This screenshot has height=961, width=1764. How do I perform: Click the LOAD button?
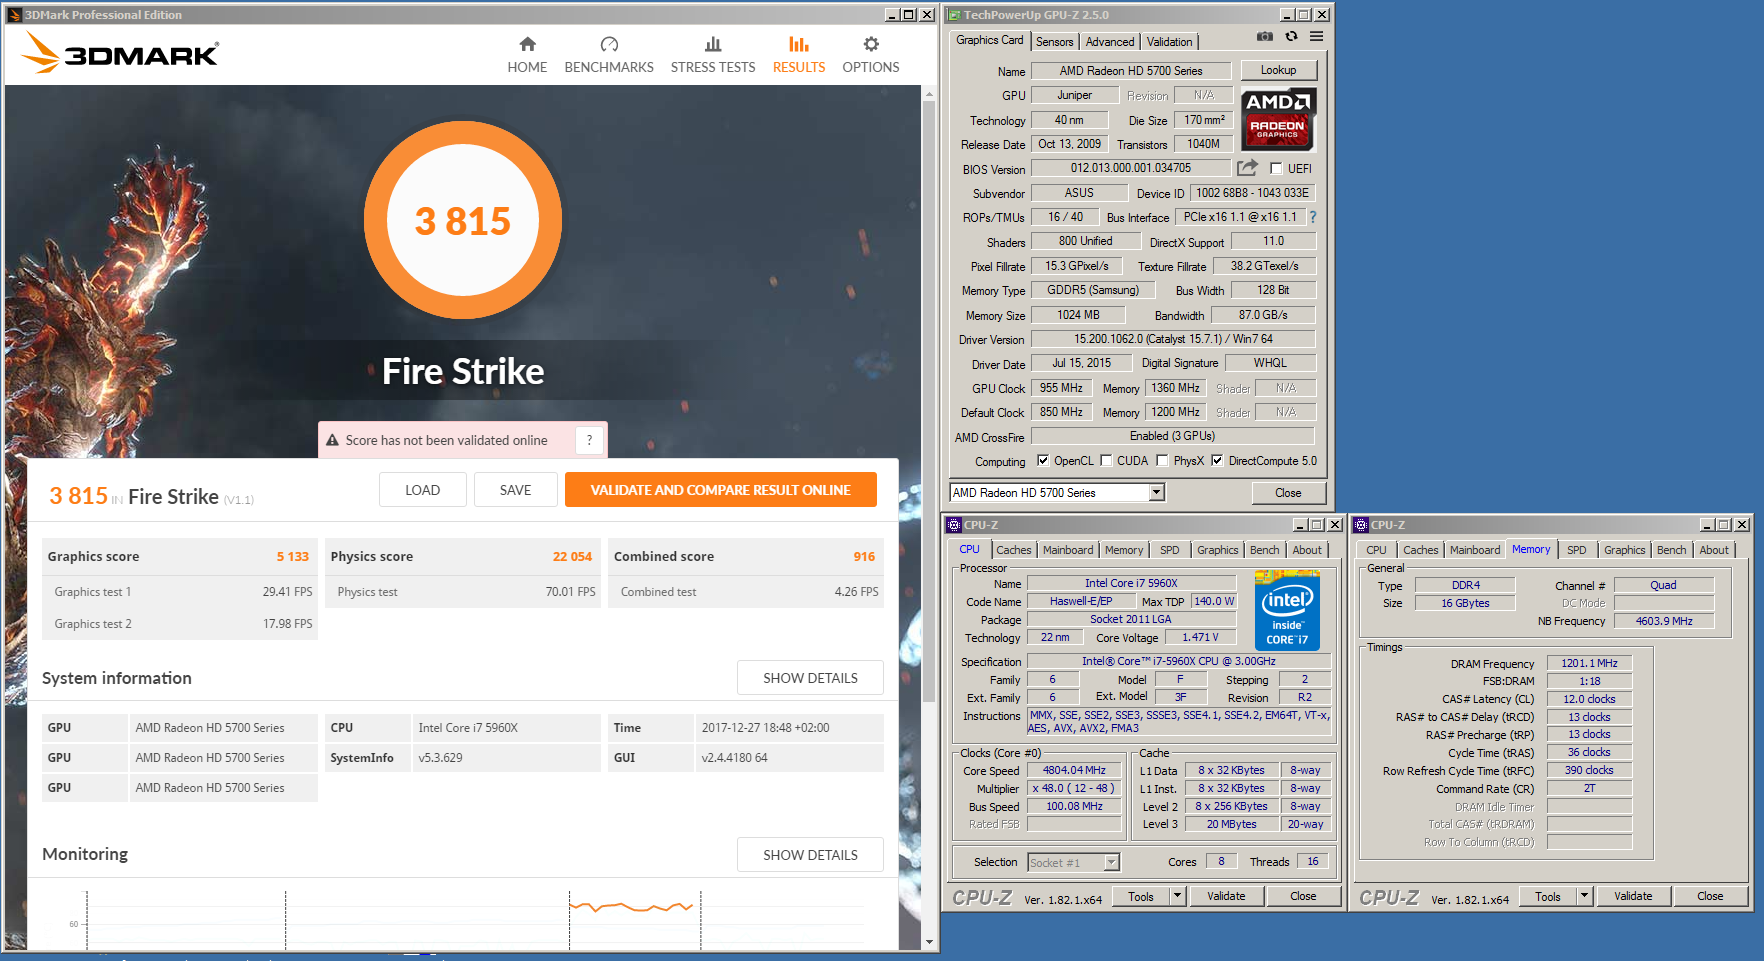pos(423,490)
